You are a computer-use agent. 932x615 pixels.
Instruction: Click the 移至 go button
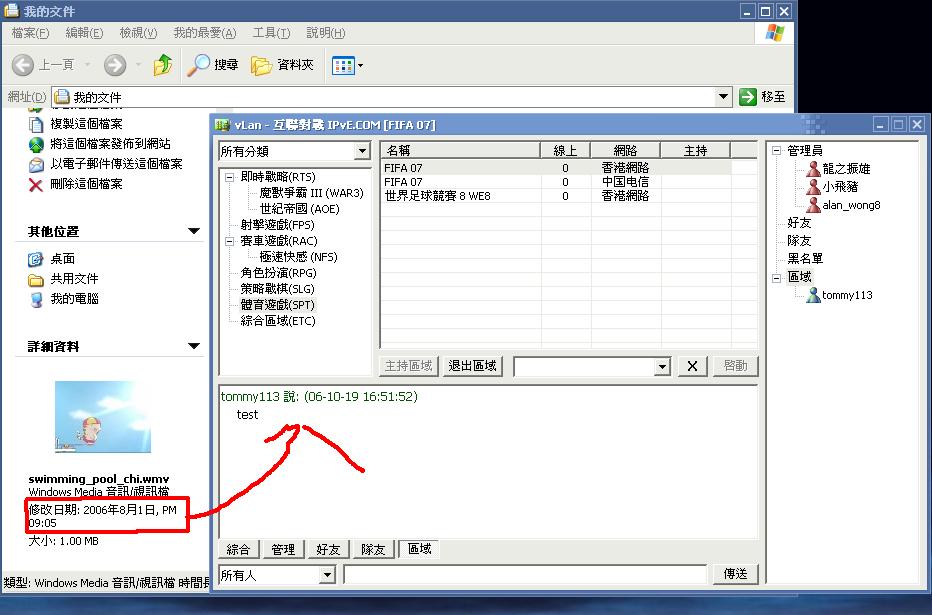tap(762, 96)
